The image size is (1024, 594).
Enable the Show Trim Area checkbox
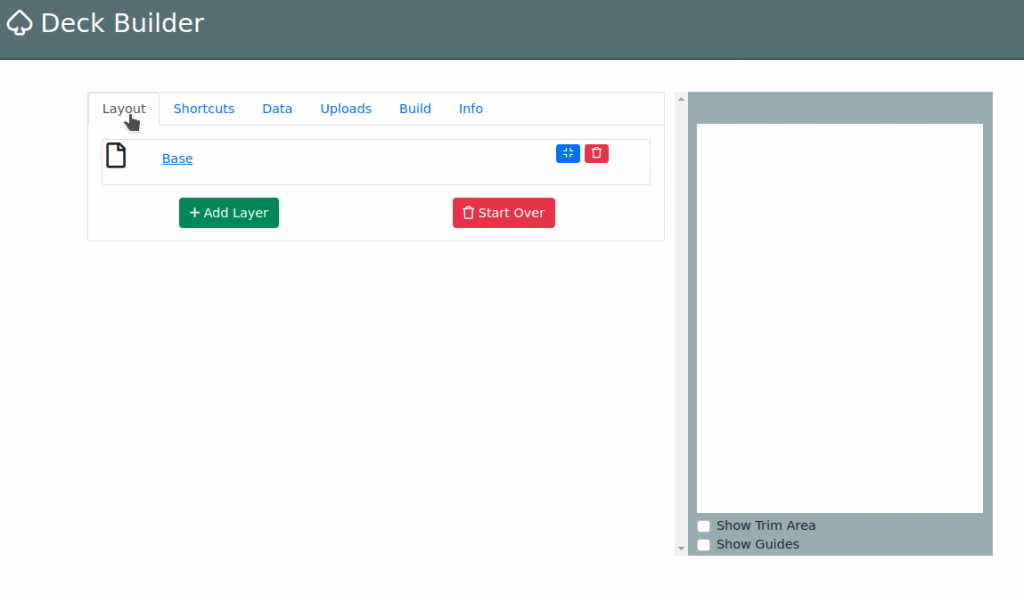(x=704, y=526)
